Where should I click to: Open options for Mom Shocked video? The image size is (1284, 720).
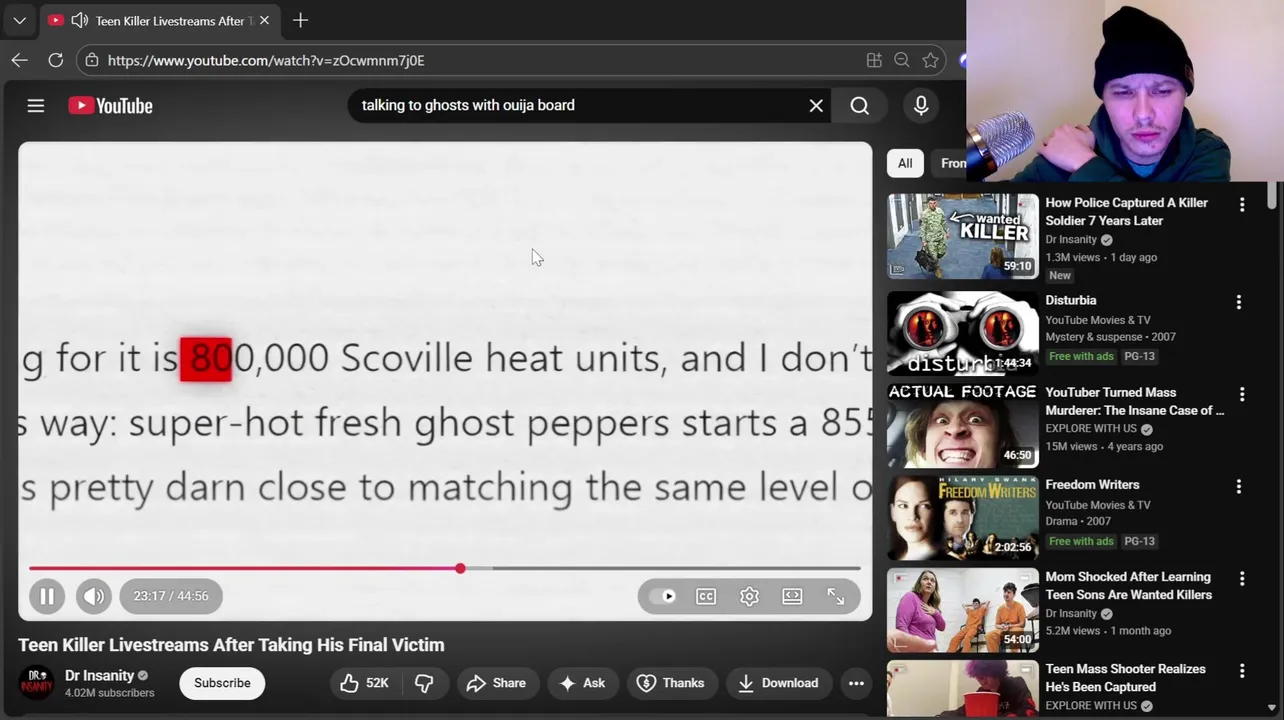[1242, 578]
